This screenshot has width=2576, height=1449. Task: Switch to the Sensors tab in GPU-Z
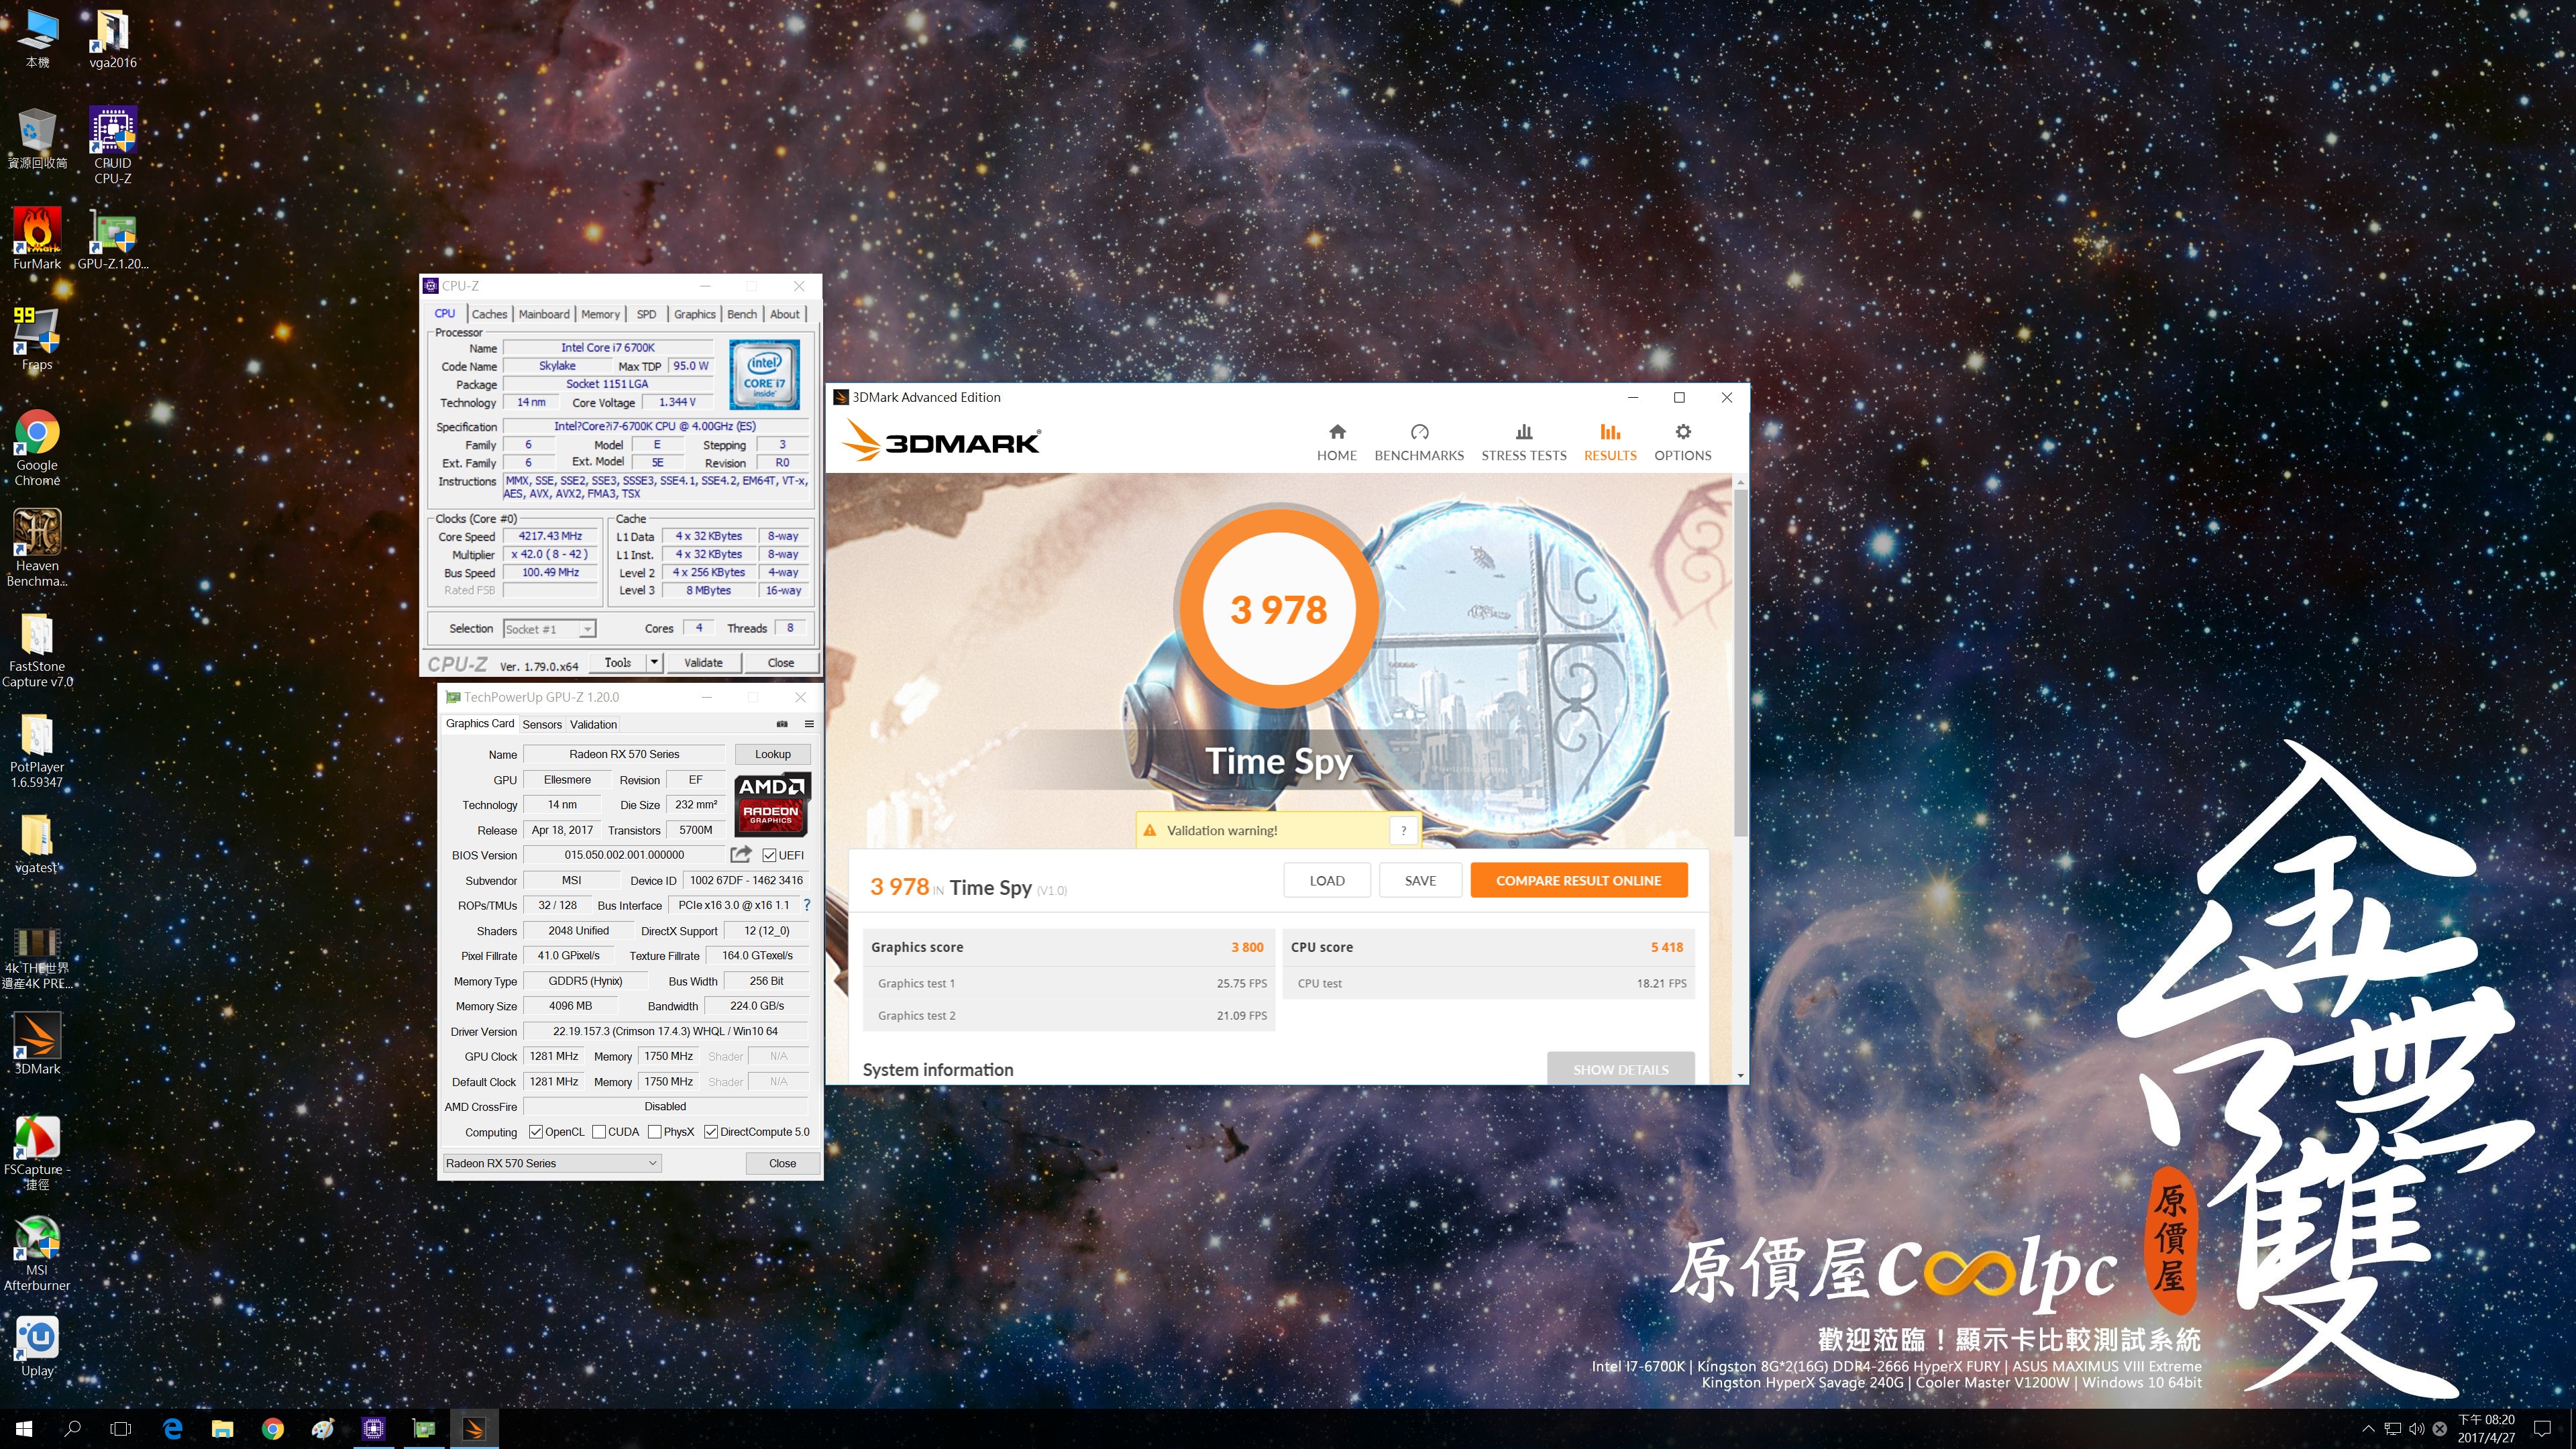coord(542,724)
